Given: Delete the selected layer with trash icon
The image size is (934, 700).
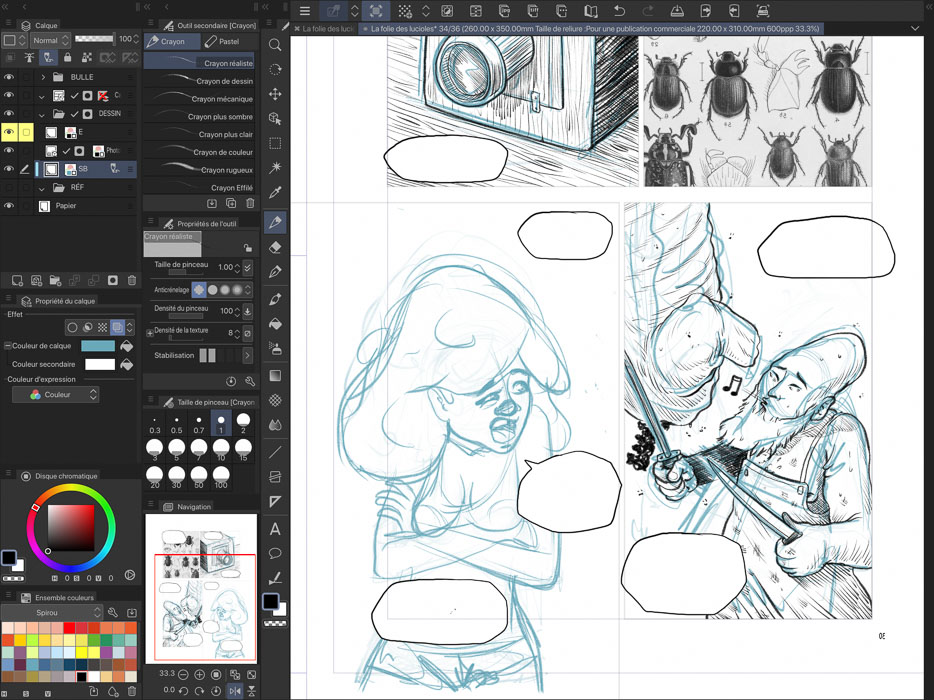Looking at the screenshot, I should point(132,281).
